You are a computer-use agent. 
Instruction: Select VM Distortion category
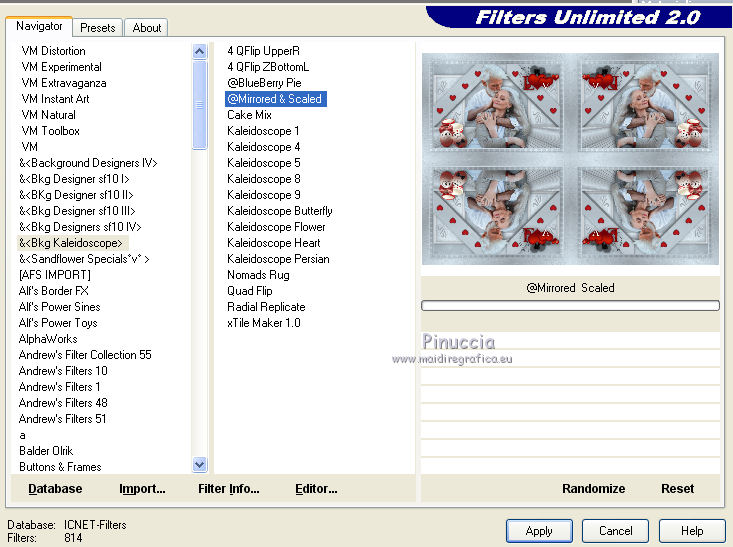coord(53,51)
